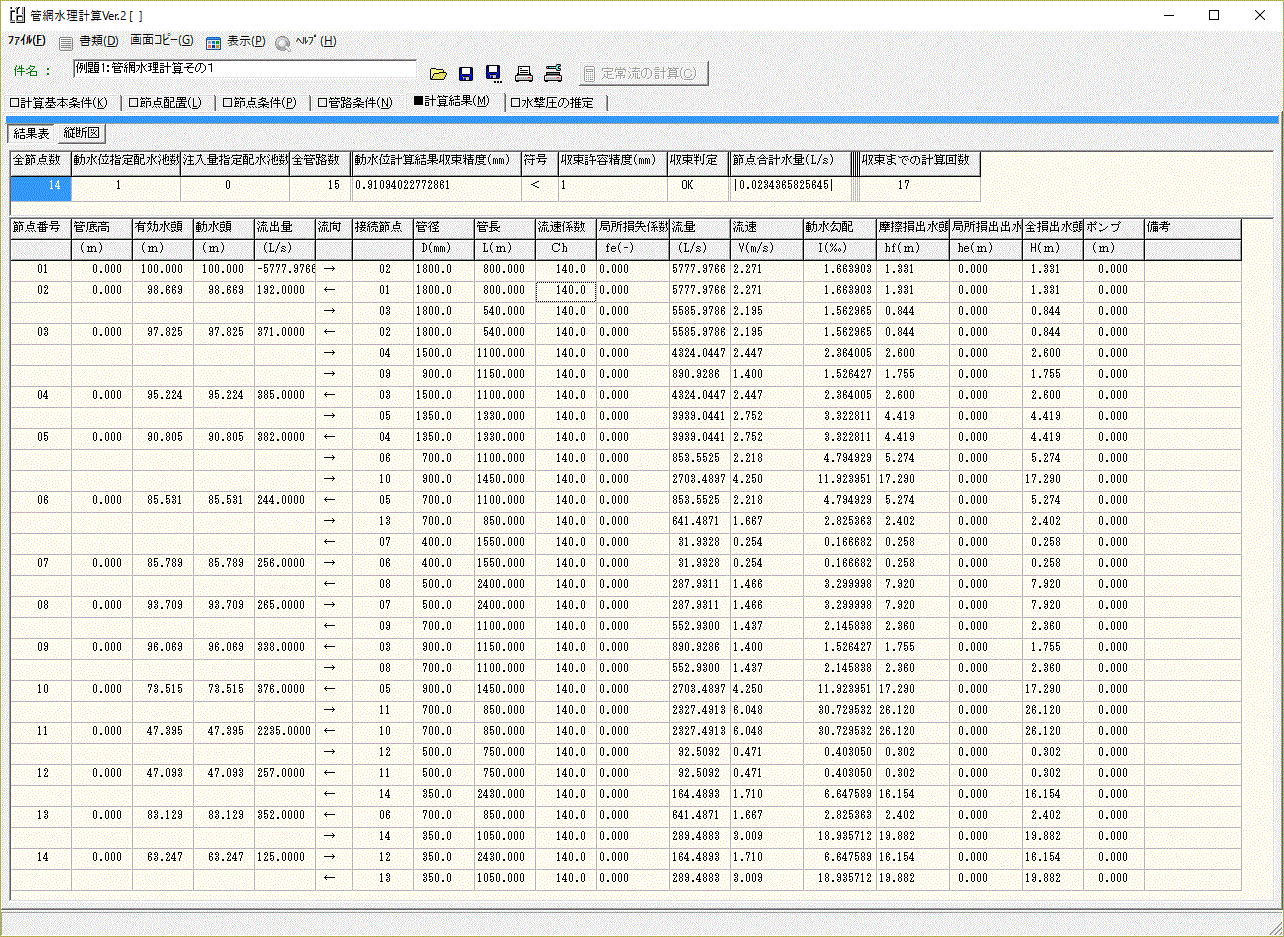The image size is (1284, 937).
Task: Click the 件名 text input field
Action: (245, 69)
